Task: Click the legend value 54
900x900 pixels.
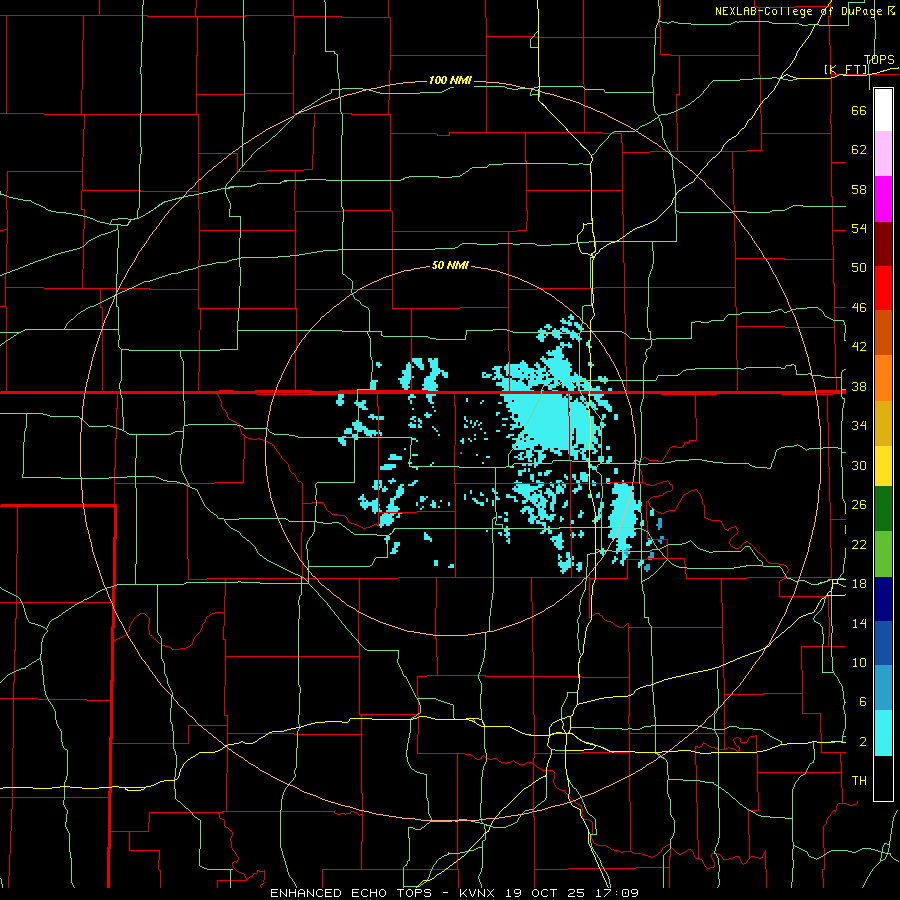Action: tap(859, 228)
